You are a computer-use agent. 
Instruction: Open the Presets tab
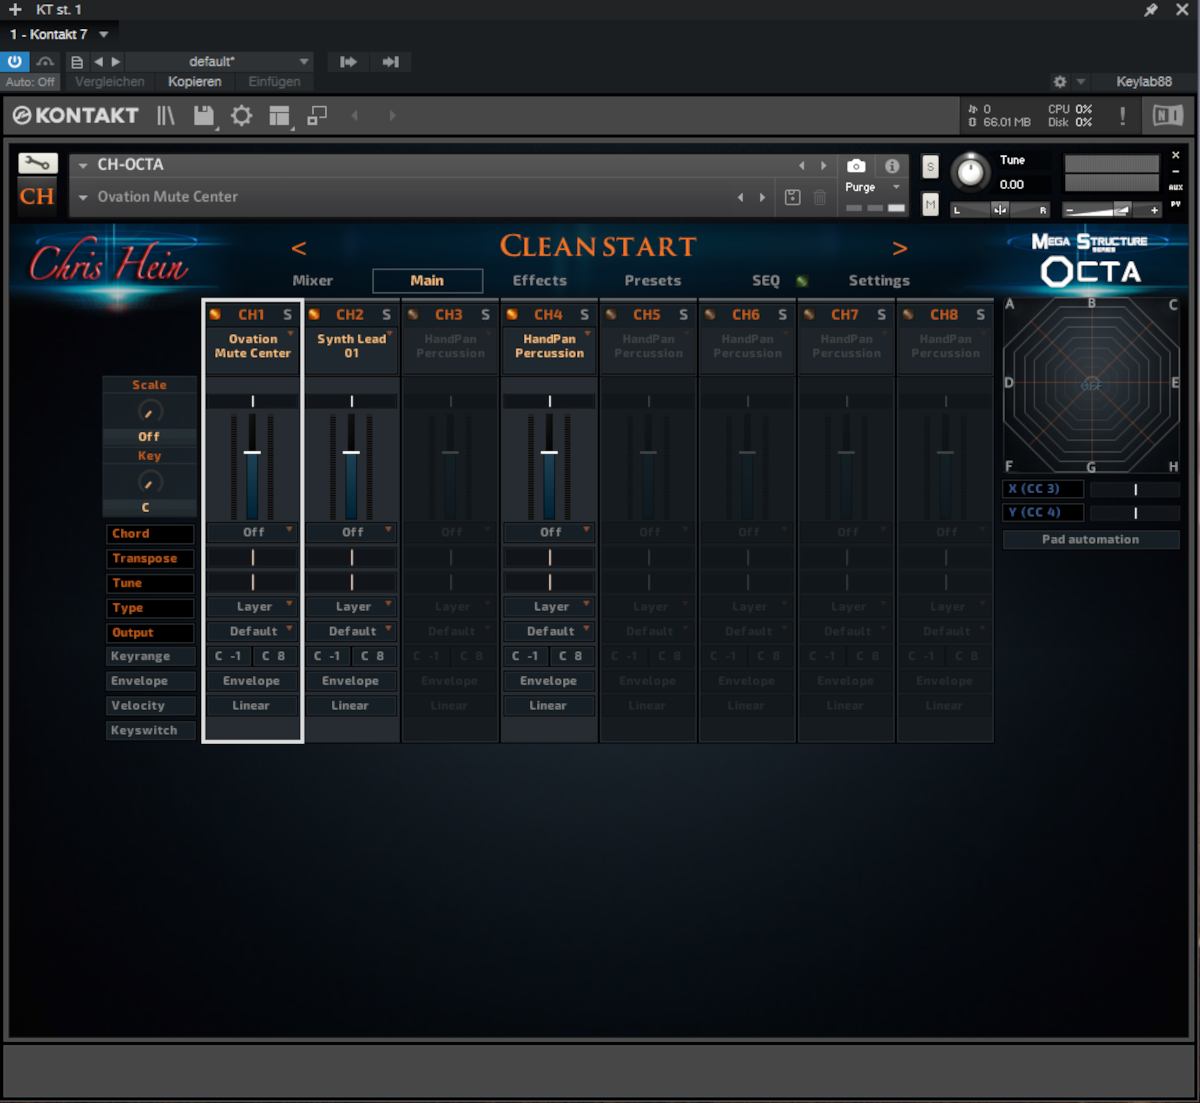653,281
